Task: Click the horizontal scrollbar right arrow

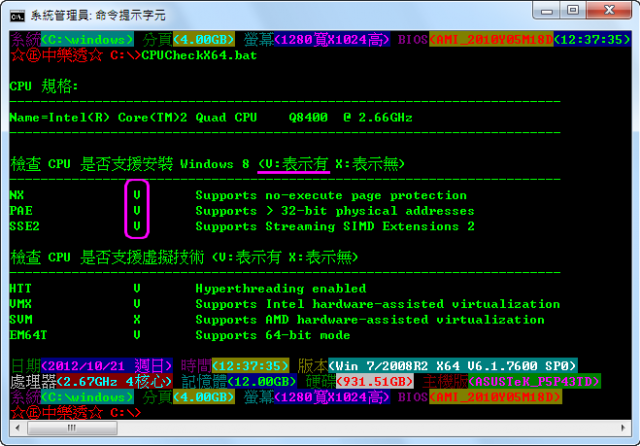Action: 623,428
